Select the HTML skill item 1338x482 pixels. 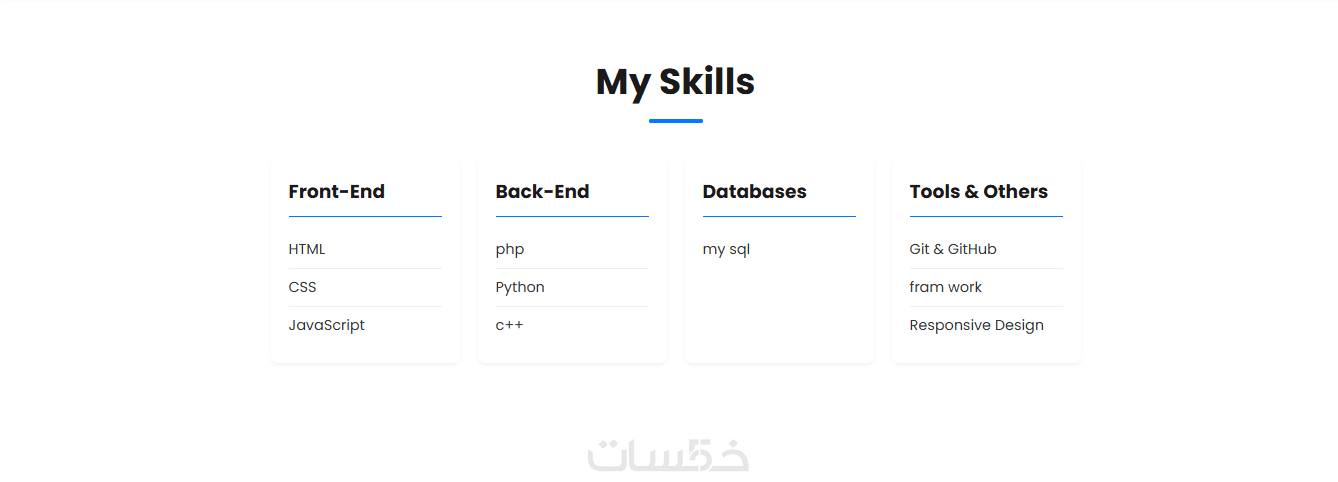pyautogui.click(x=307, y=249)
